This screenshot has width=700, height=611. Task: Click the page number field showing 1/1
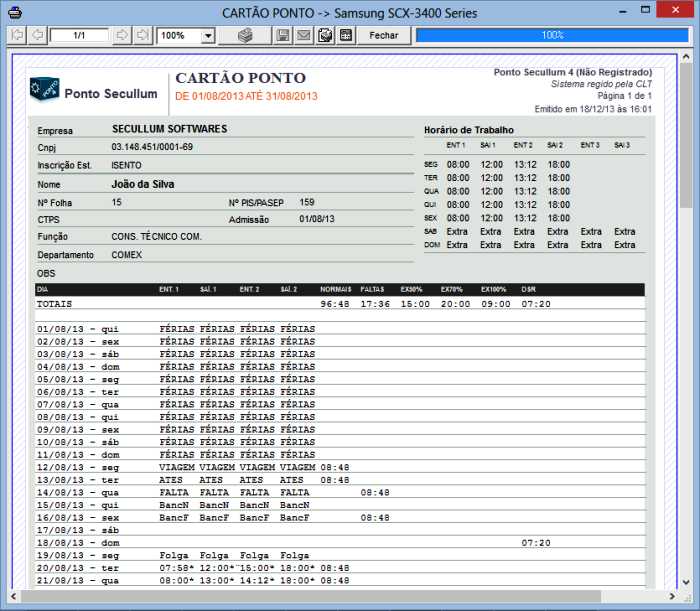pyautogui.click(x=79, y=35)
